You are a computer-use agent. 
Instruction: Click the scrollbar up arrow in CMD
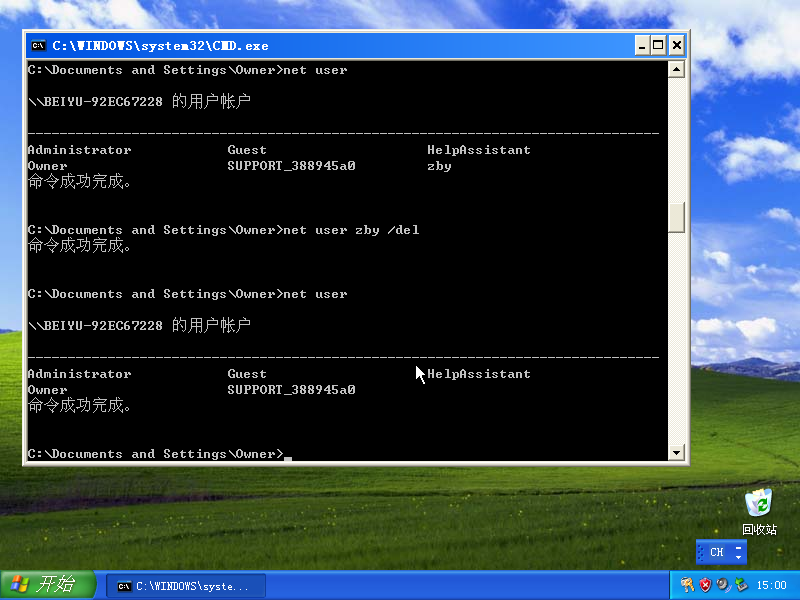pos(676,69)
